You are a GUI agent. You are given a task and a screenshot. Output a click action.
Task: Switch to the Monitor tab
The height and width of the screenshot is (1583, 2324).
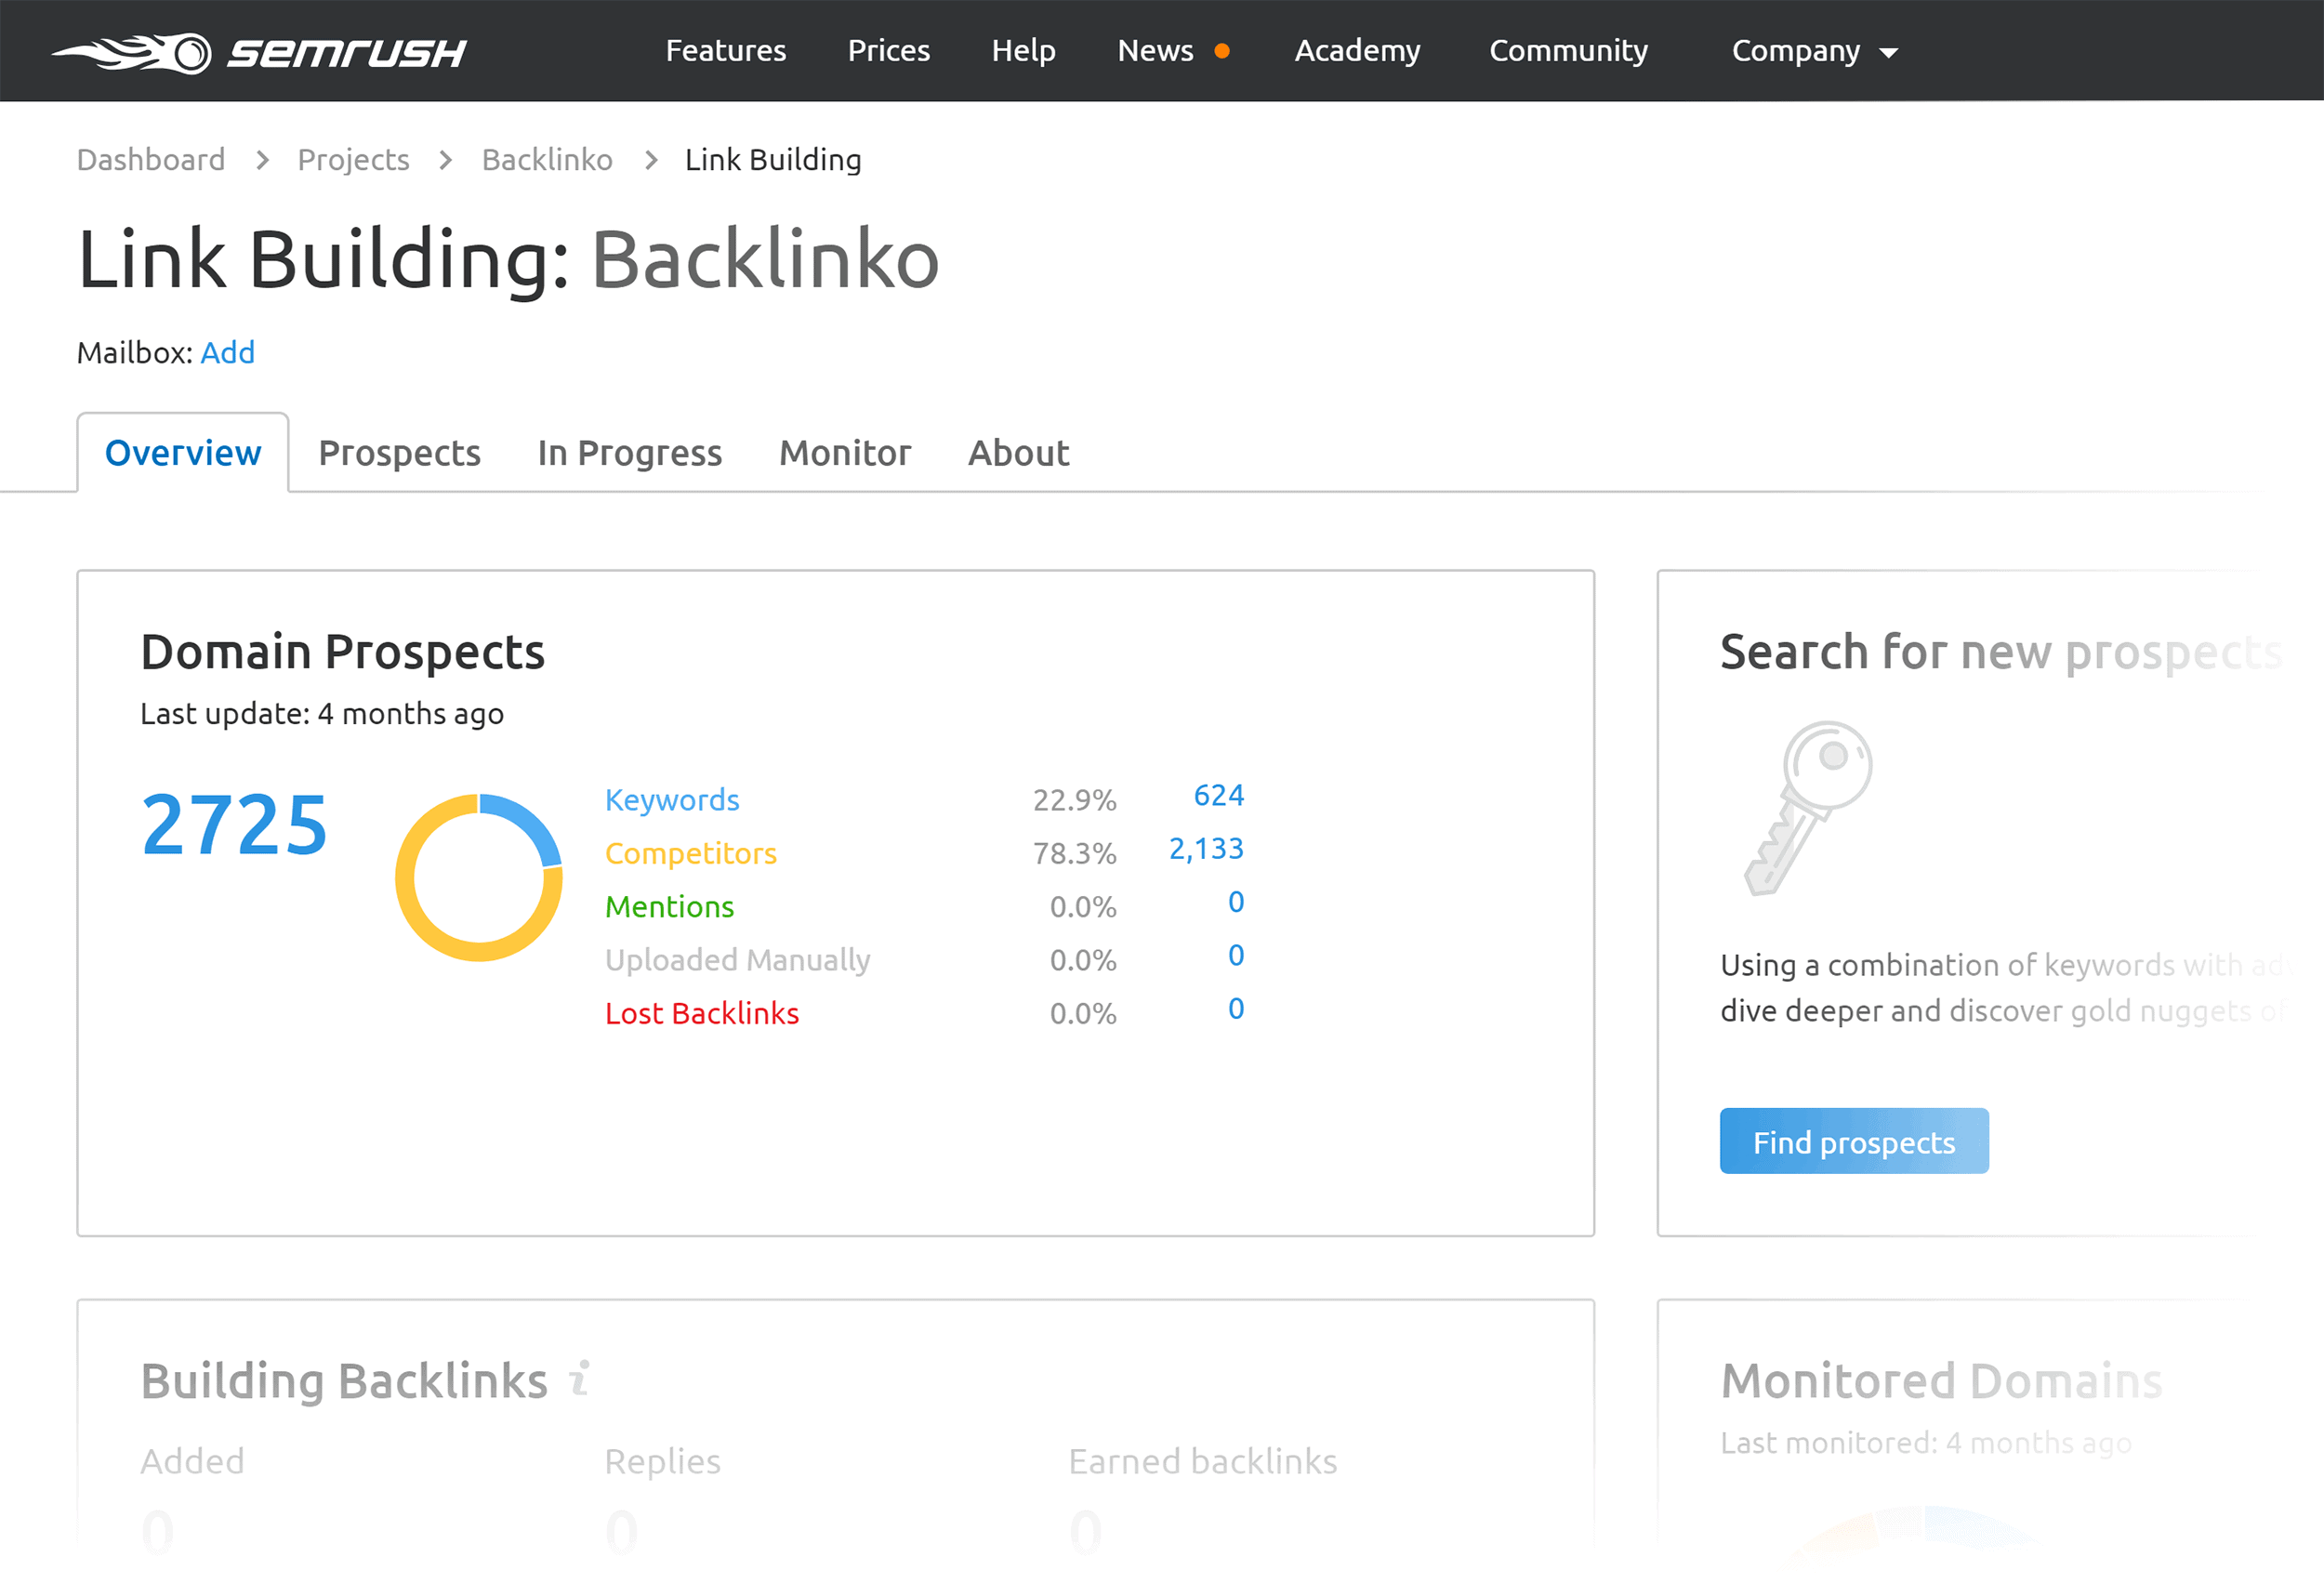[844, 453]
